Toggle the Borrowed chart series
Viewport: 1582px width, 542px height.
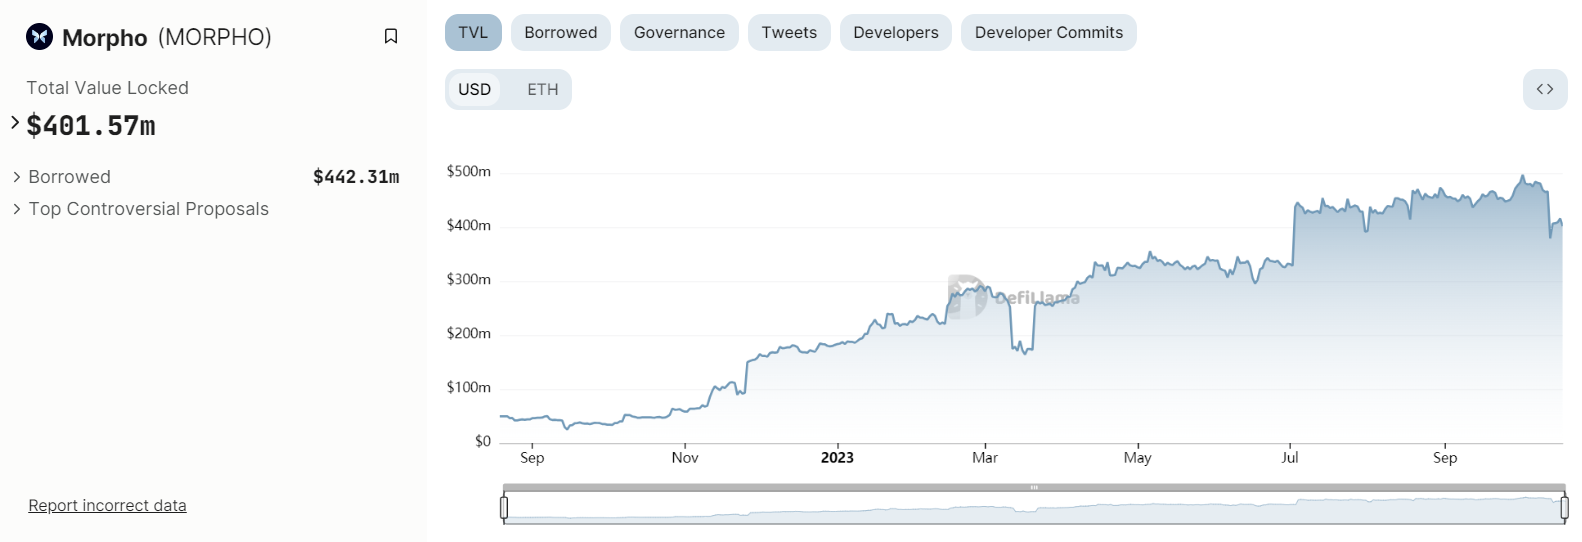click(561, 33)
